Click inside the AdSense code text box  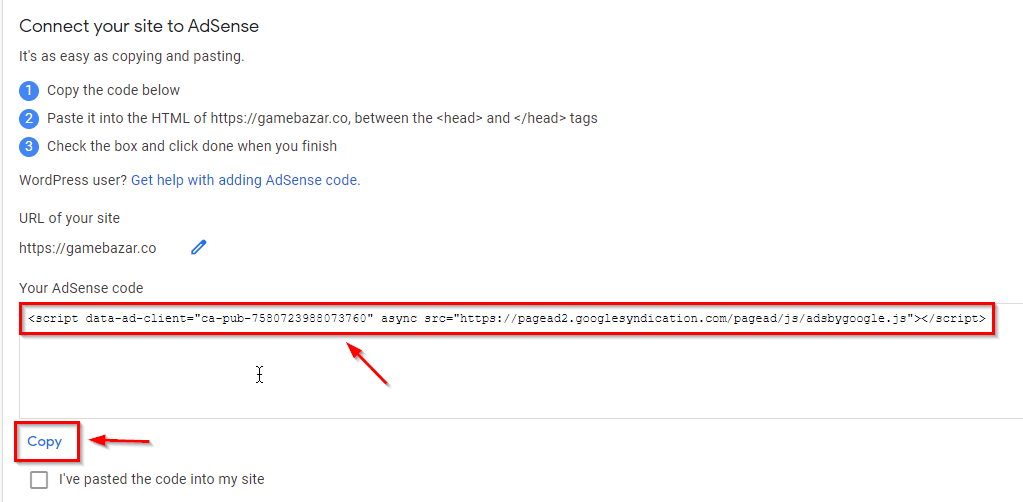coord(521,361)
